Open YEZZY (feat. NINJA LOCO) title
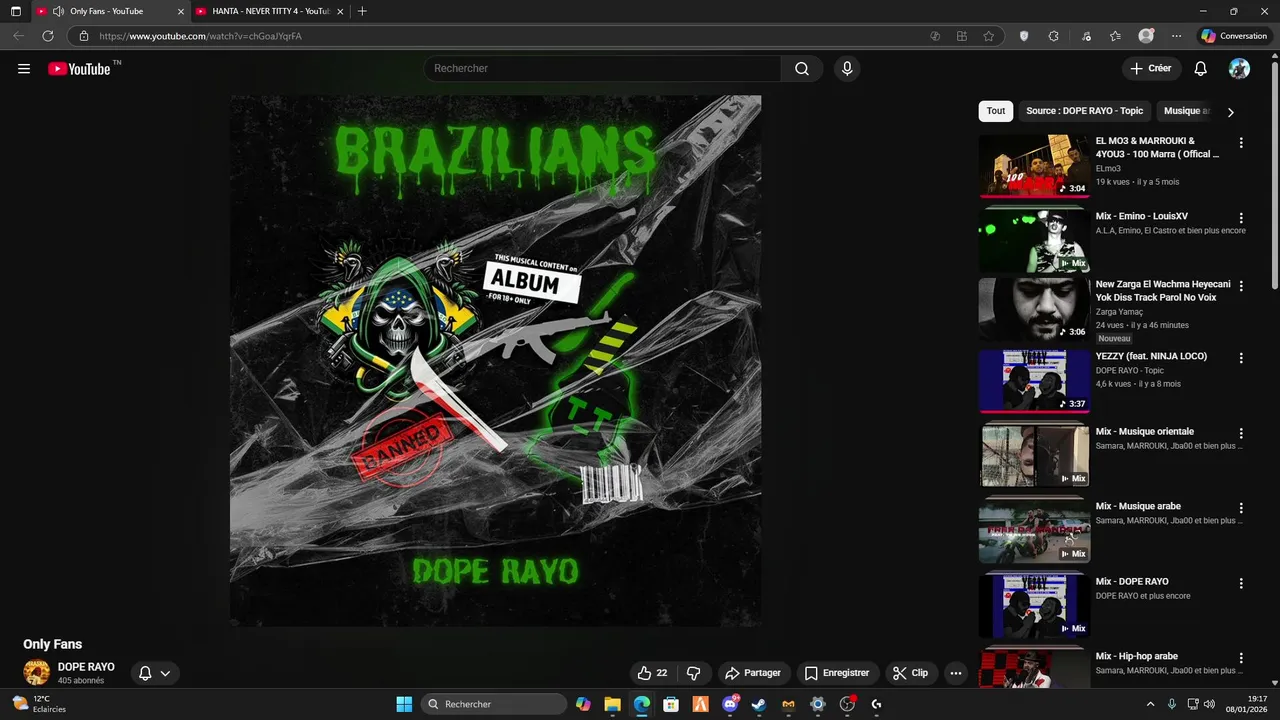The width and height of the screenshot is (1280, 720). [x=1151, y=356]
